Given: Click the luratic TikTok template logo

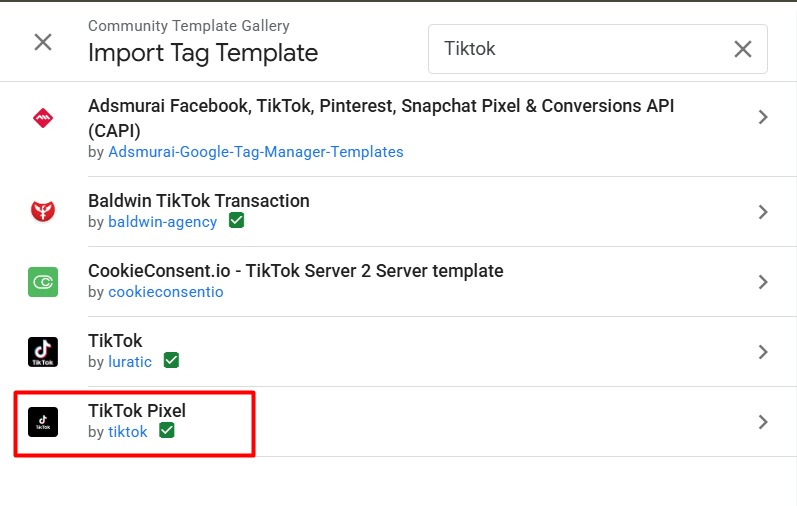Looking at the screenshot, I should (43, 352).
